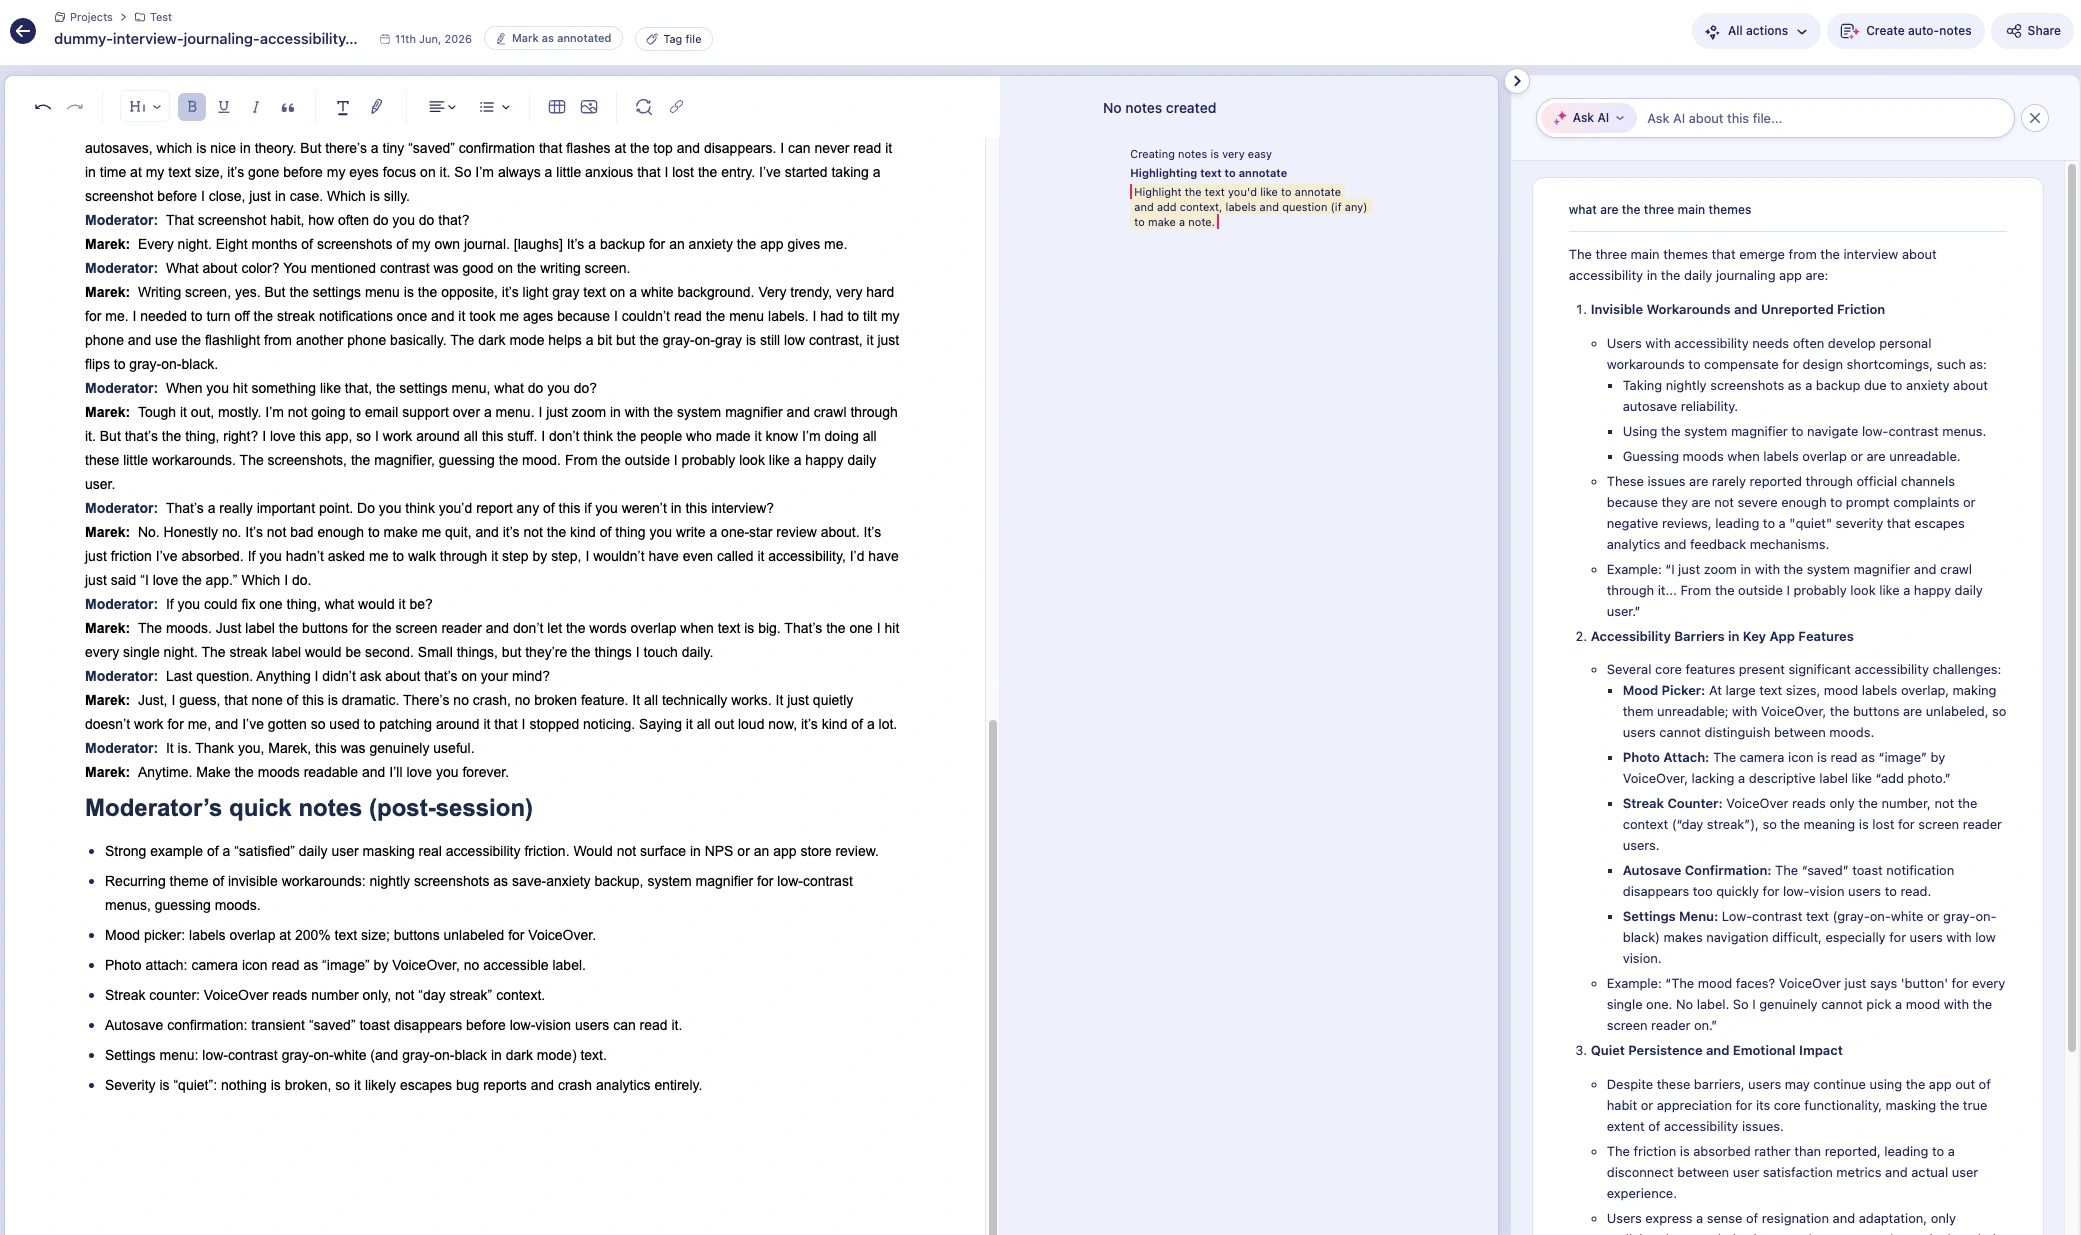2081x1235 pixels.
Task: Open the list style dropdown
Action: click(495, 107)
